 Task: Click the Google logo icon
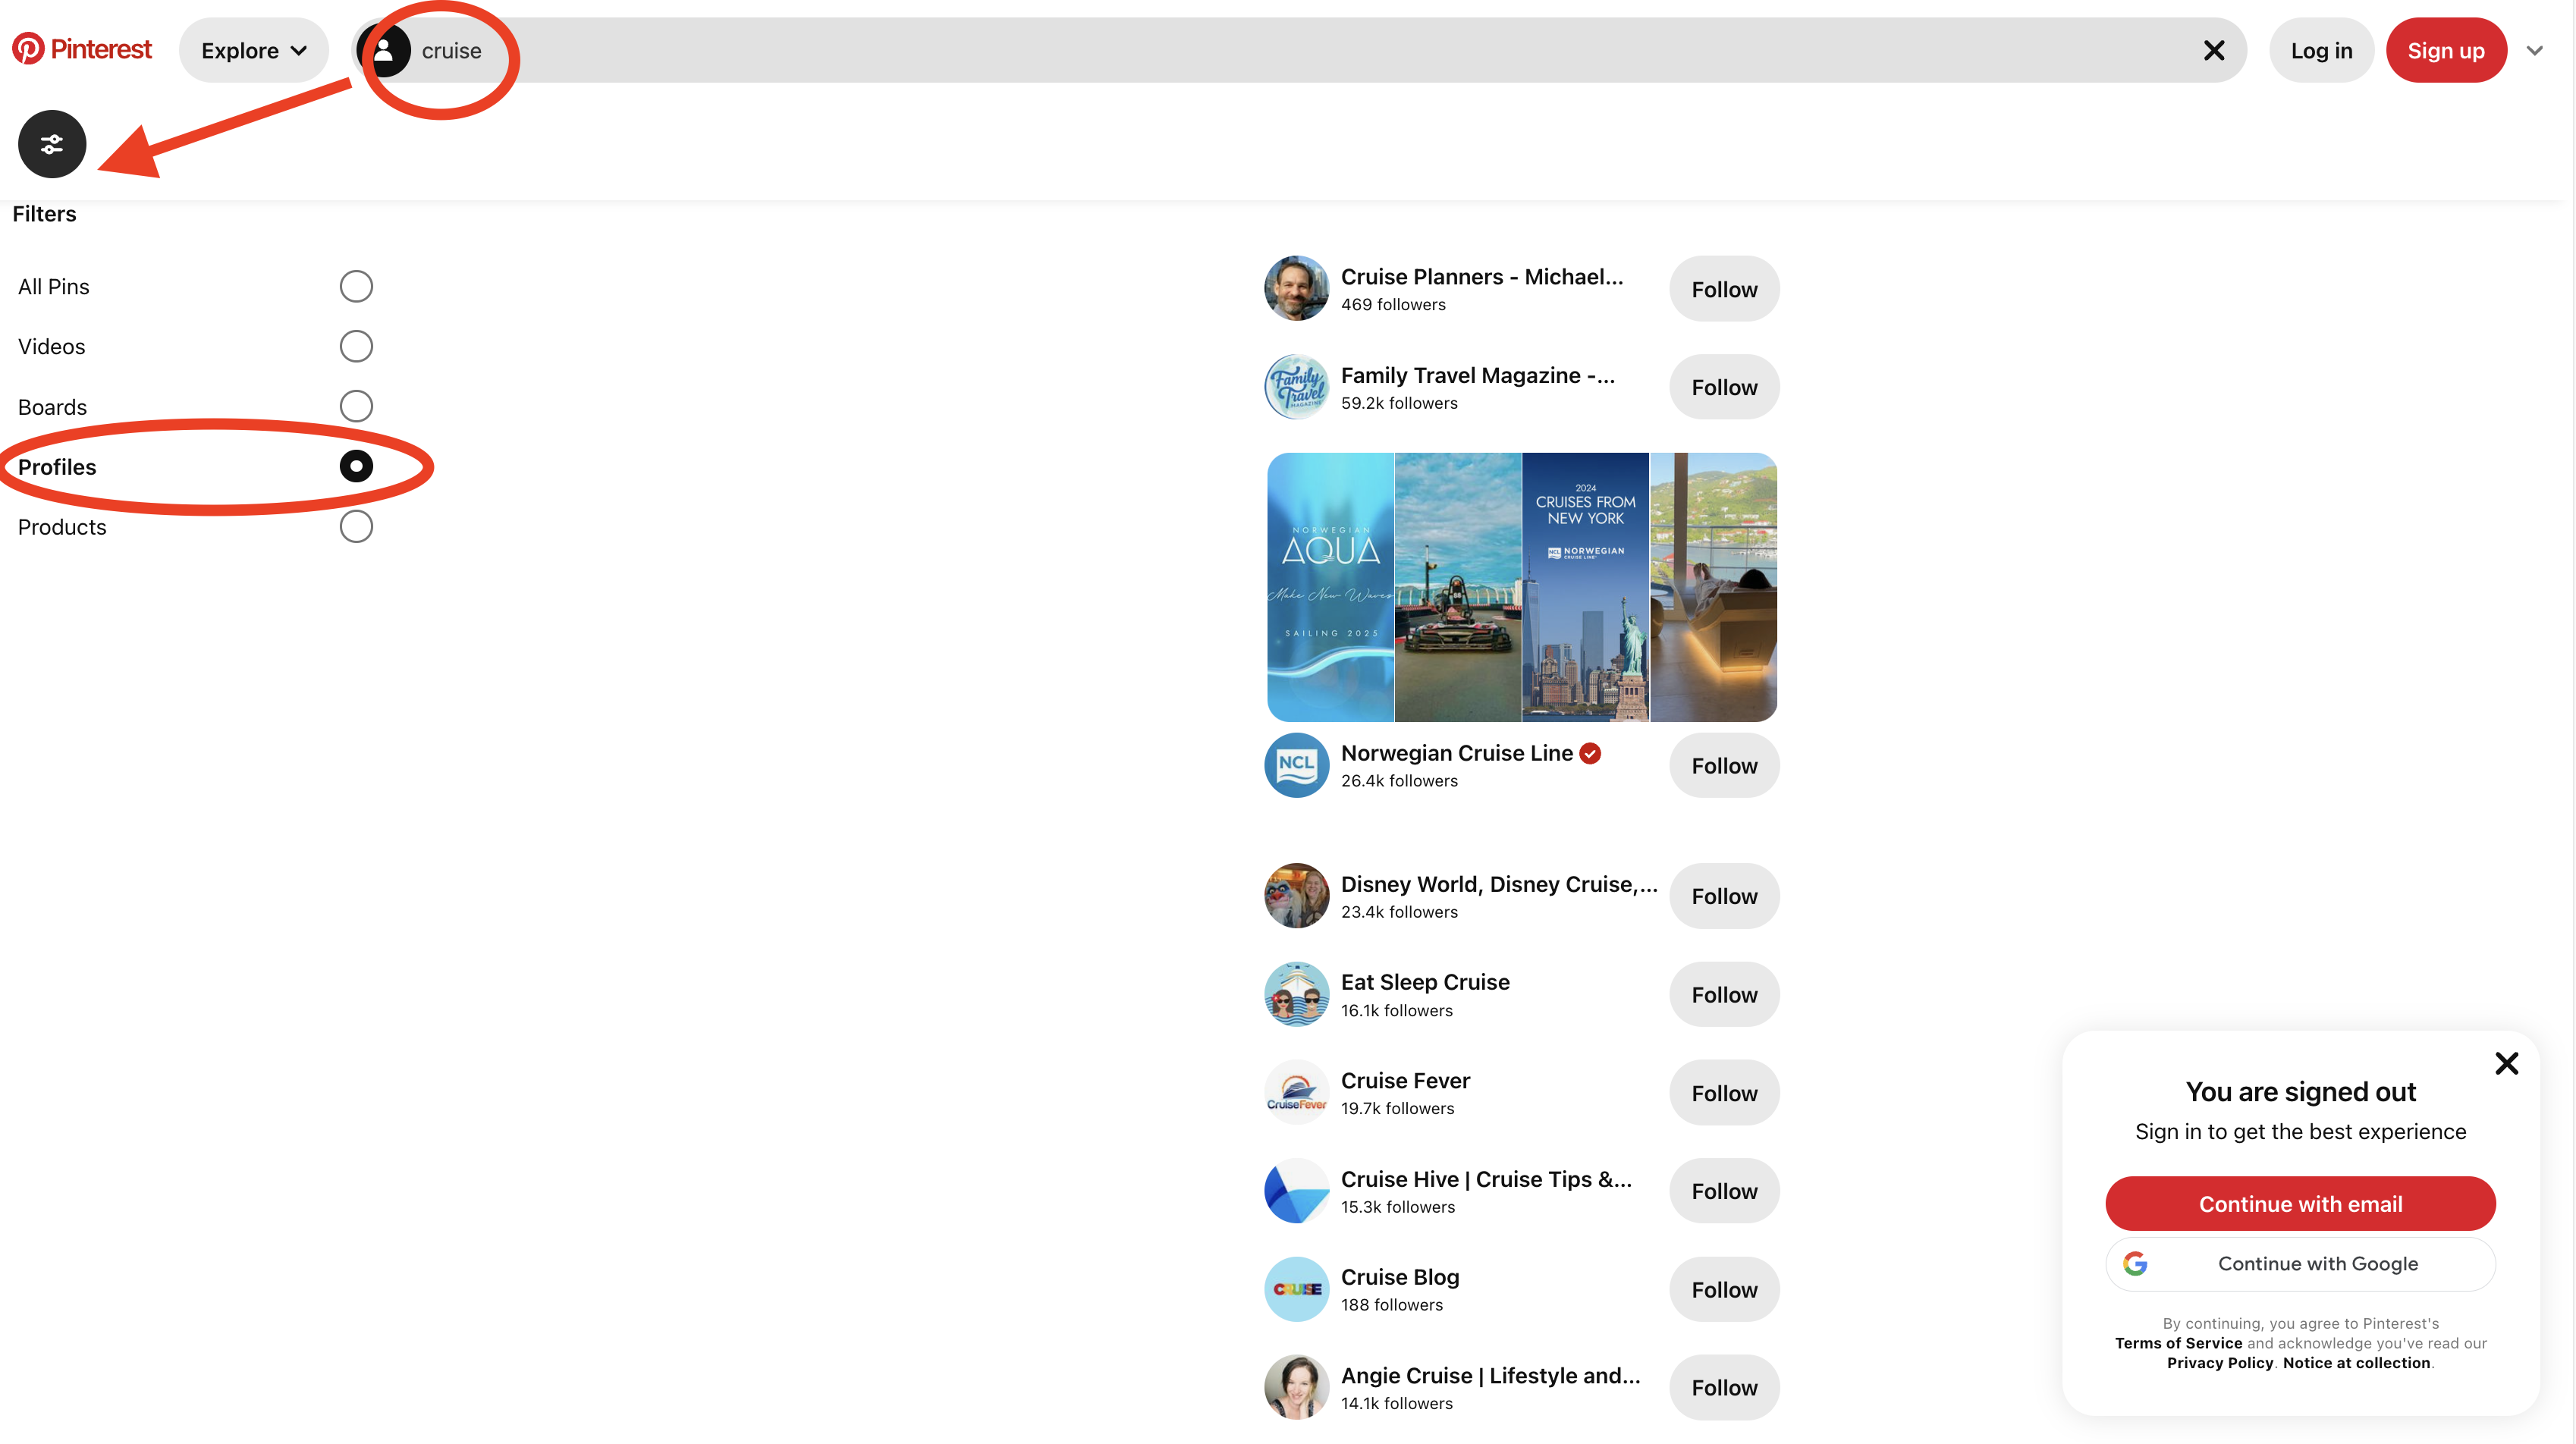click(2135, 1264)
